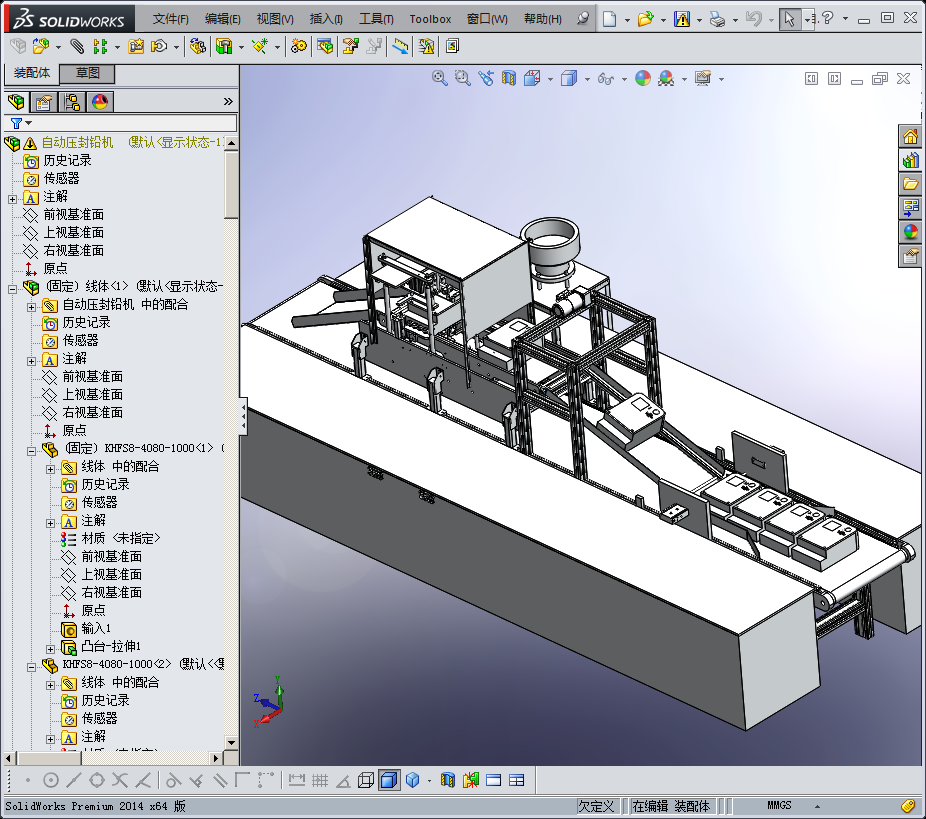Open the Toolbox menu

[430, 19]
